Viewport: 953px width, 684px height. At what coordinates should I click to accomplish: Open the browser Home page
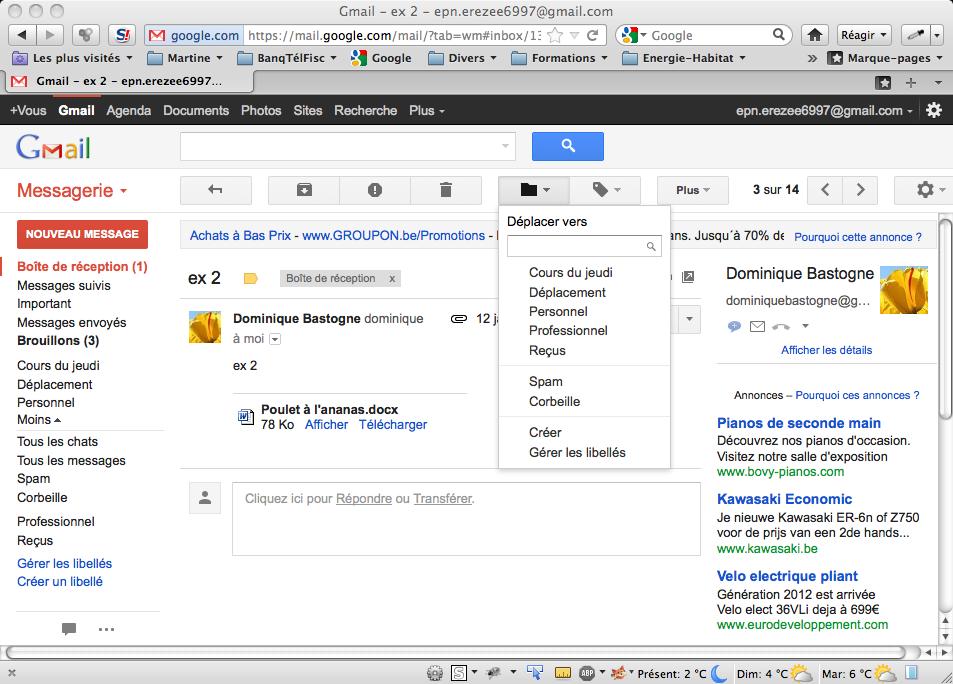tap(815, 35)
